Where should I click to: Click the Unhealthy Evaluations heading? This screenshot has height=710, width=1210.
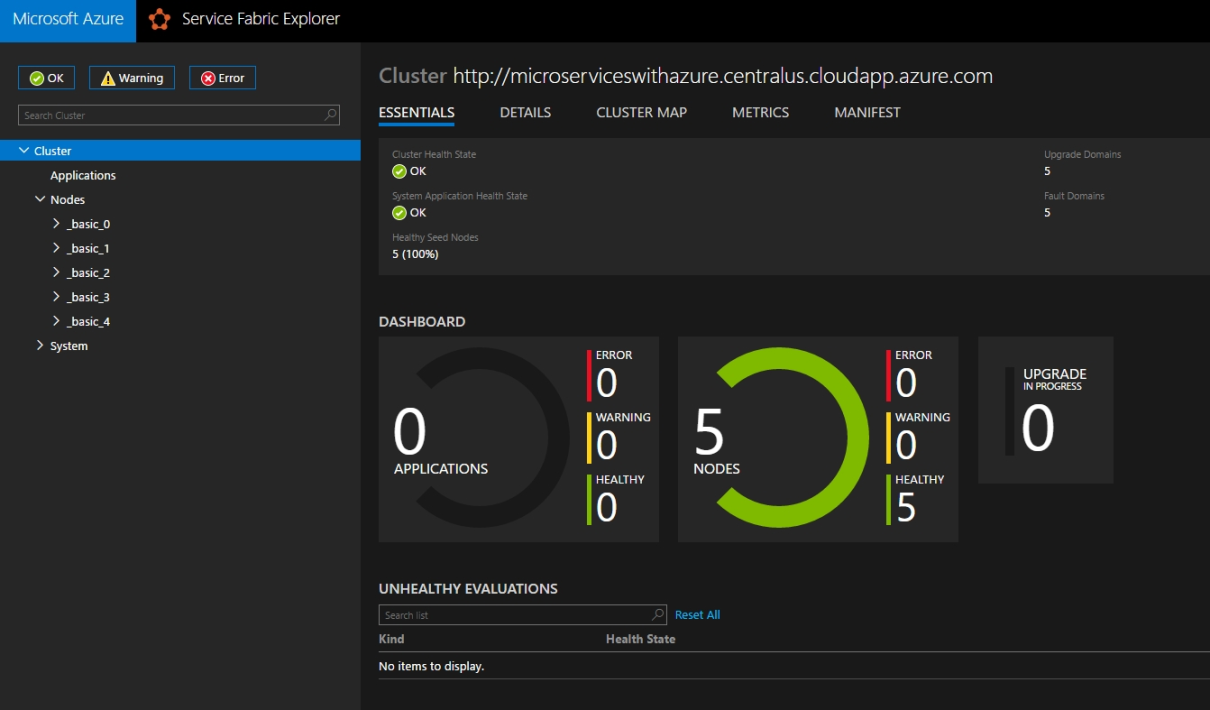coord(468,589)
